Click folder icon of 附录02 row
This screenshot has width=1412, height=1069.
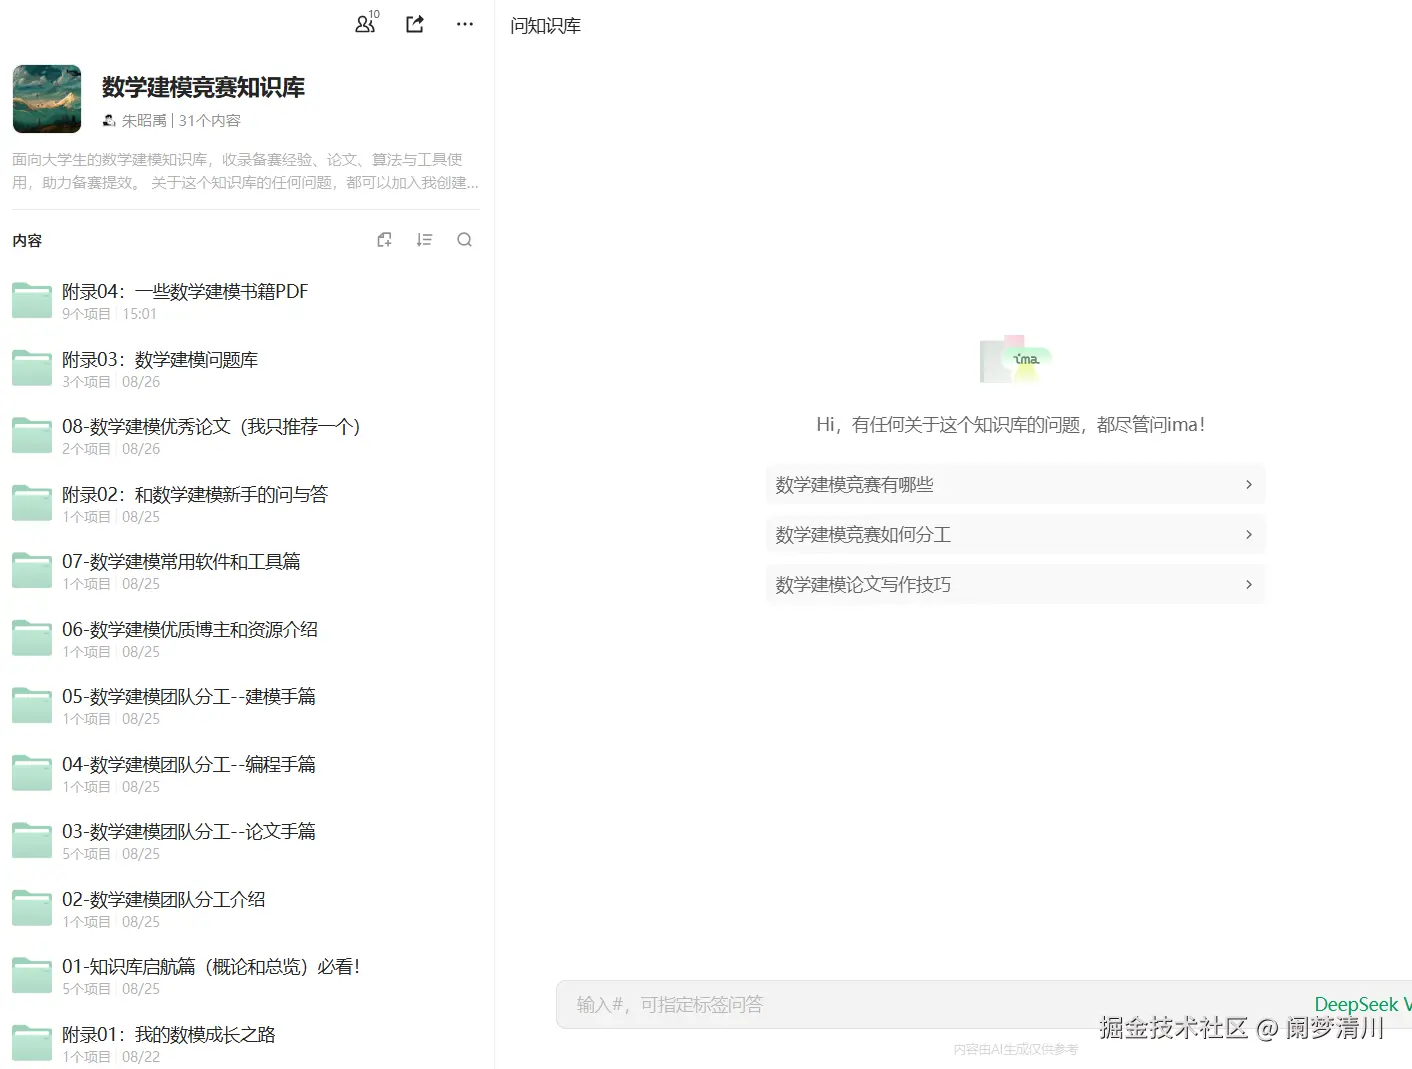coord(32,503)
